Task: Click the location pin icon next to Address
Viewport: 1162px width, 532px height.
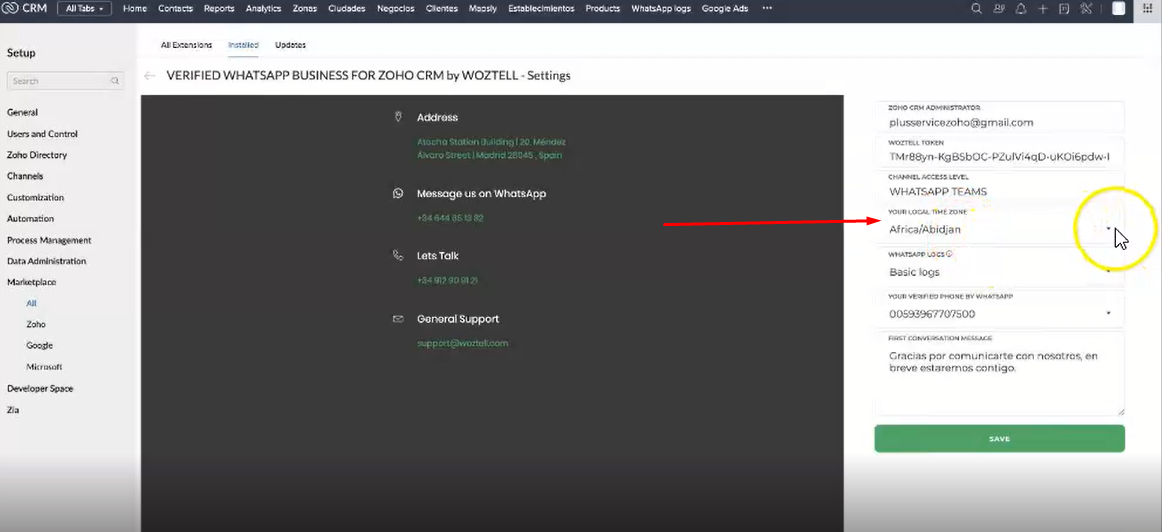Action: tap(398, 117)
